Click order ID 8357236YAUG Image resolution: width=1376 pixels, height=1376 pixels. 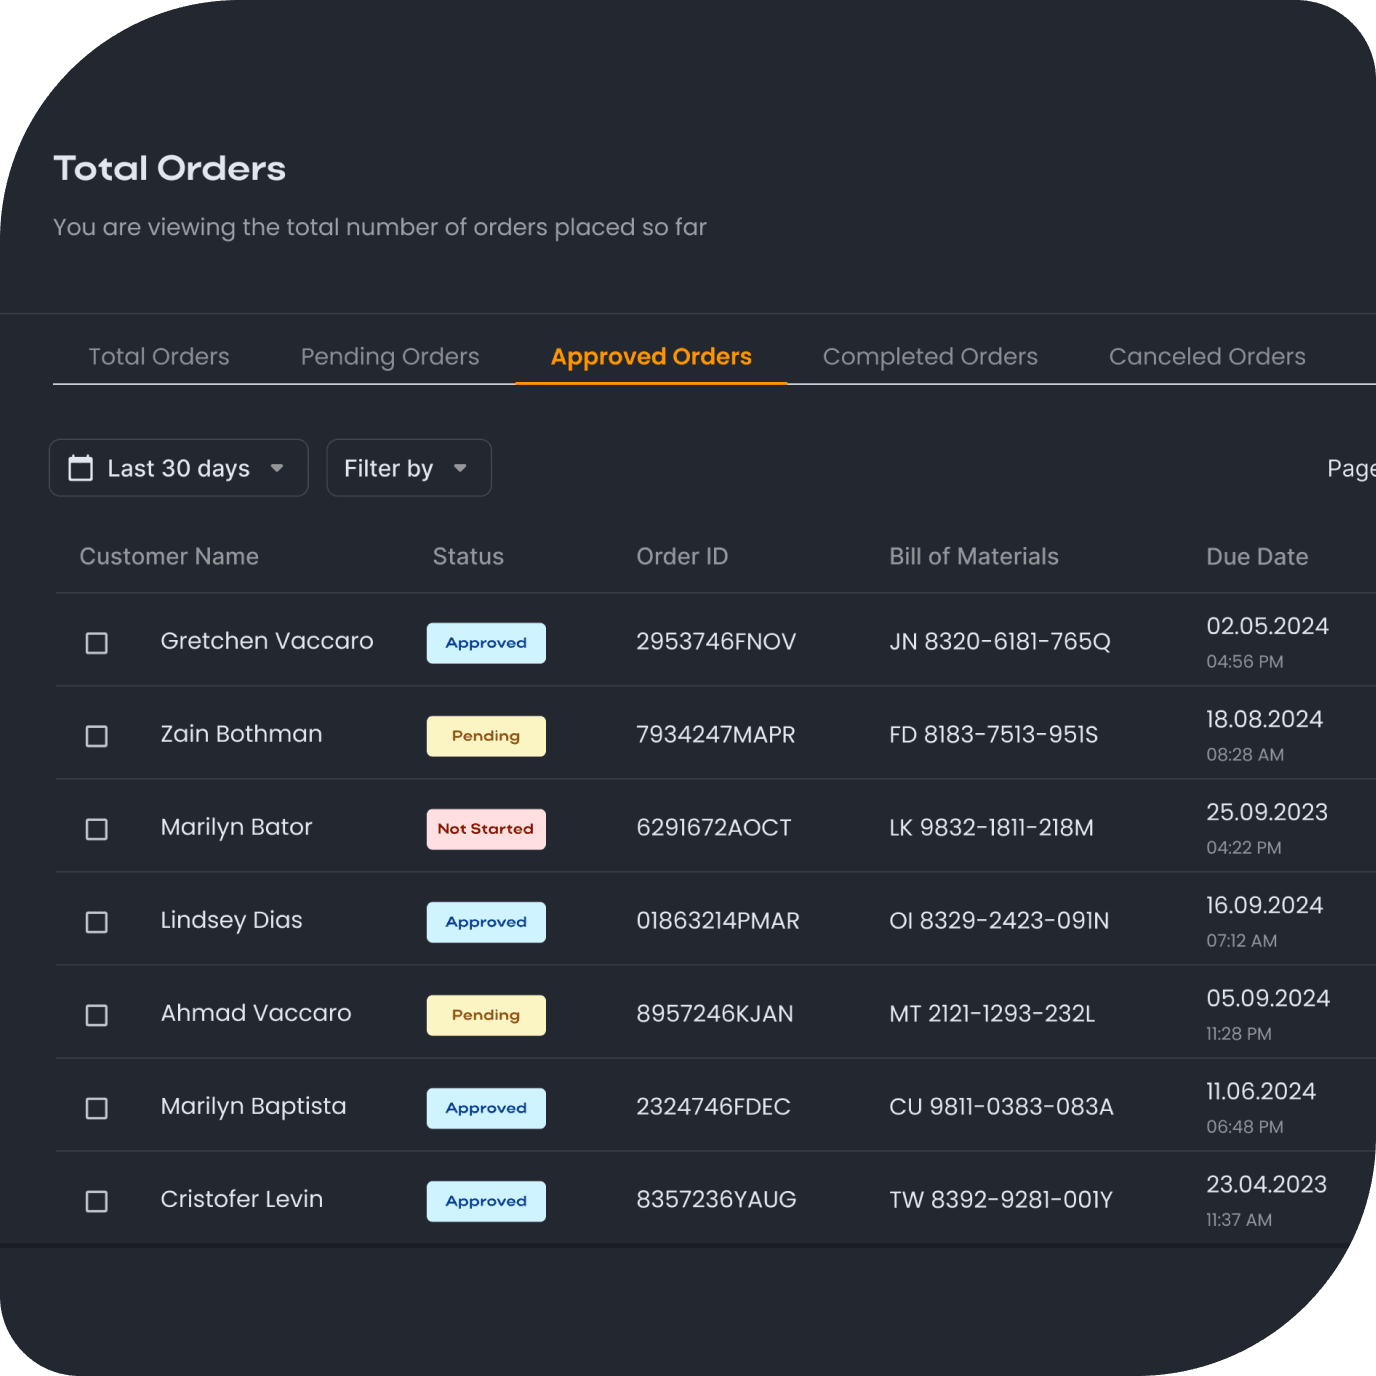pyautogui.click(x=716, y=1200)
